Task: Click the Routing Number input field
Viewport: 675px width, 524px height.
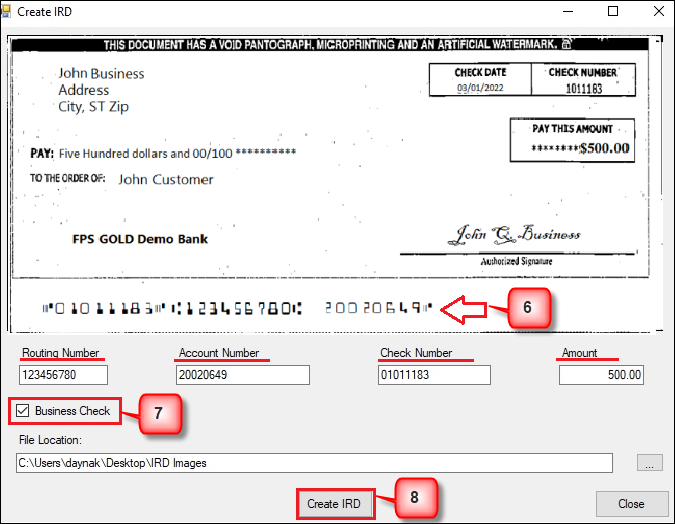Action: click(x=63, y=375)
